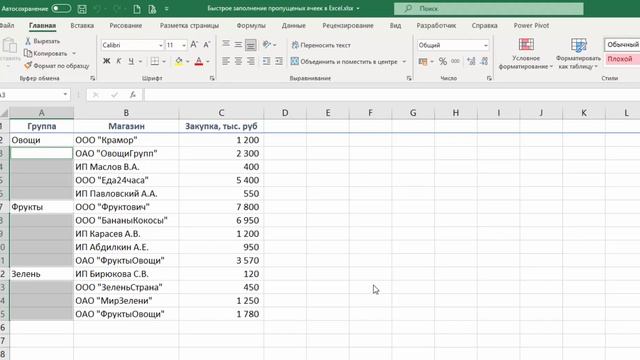Image resolution: width=640 pixels, height=360 pixels.
Task: Open the Данные ribbon tab
Action: pyautogui.click(x=293, y=26)
